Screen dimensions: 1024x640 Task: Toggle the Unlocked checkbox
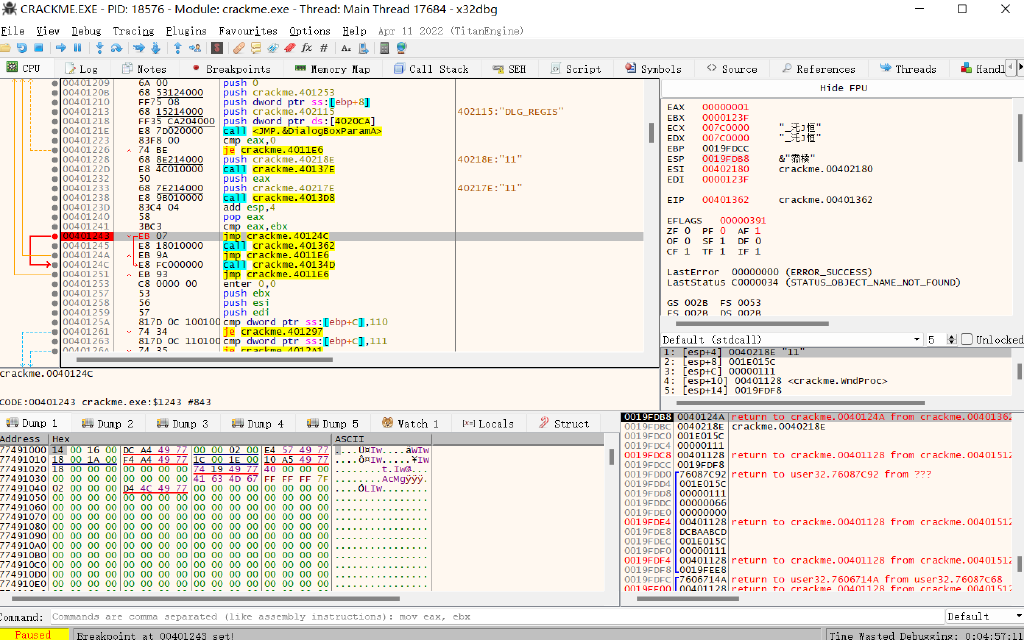967,340
